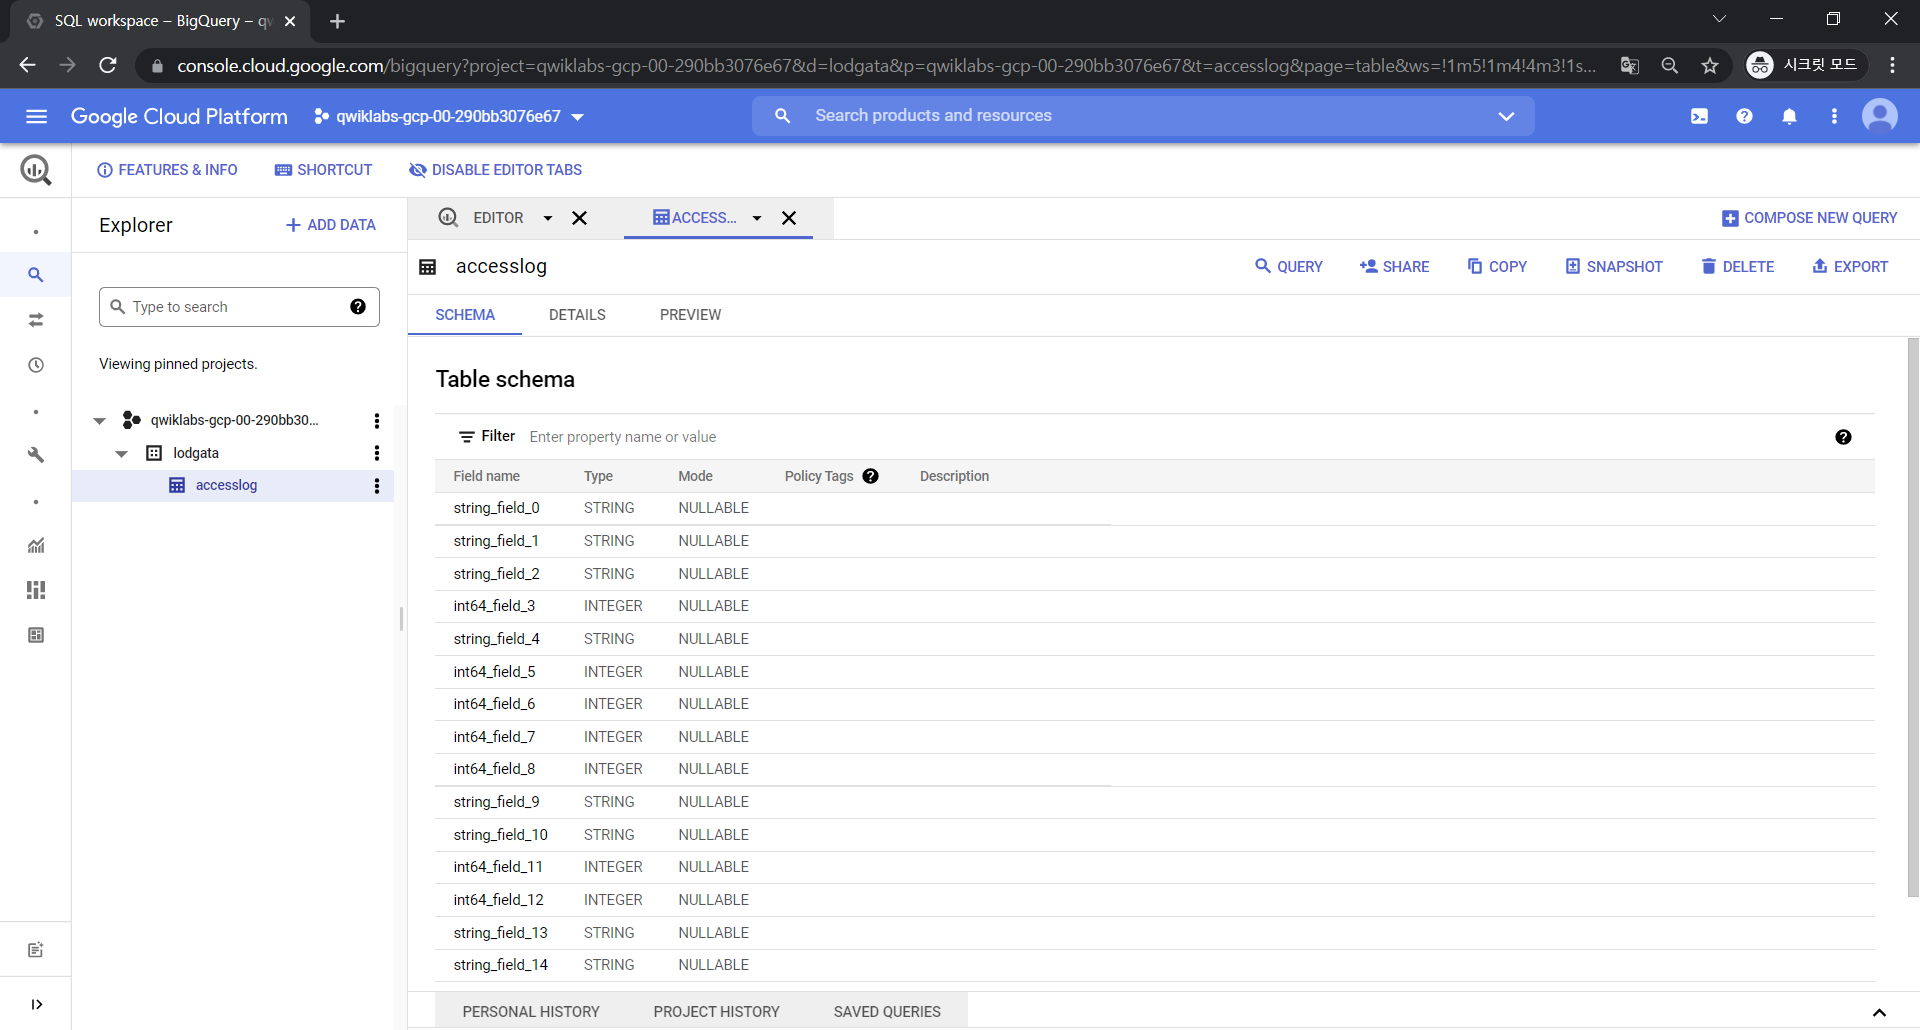
Task: Open SHORTCUT keyboard list
Action: 323,170
